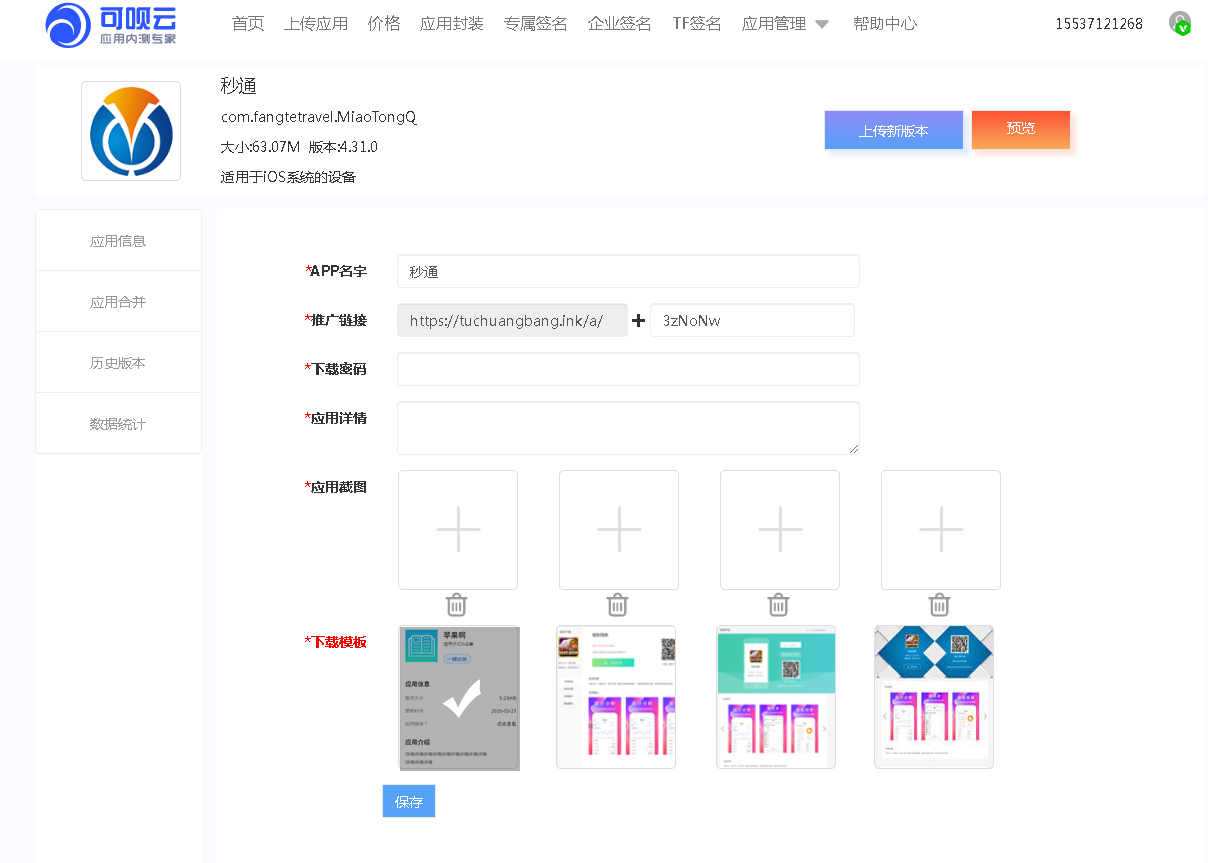Click the orange 预览 preview button
1208x863 pixels.
[x=1020, y=130]
